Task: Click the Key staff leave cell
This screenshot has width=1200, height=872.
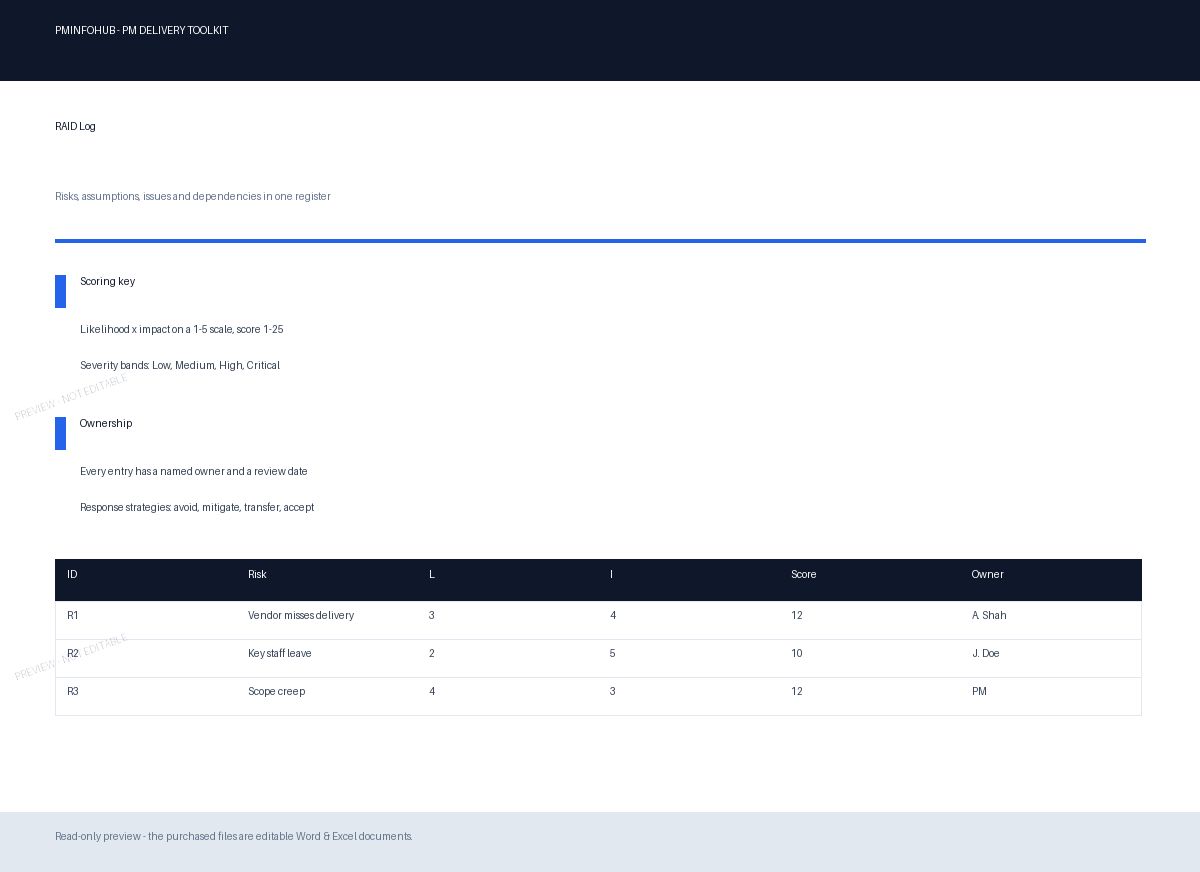Action: pyautogui.click(x=280, y=653)
